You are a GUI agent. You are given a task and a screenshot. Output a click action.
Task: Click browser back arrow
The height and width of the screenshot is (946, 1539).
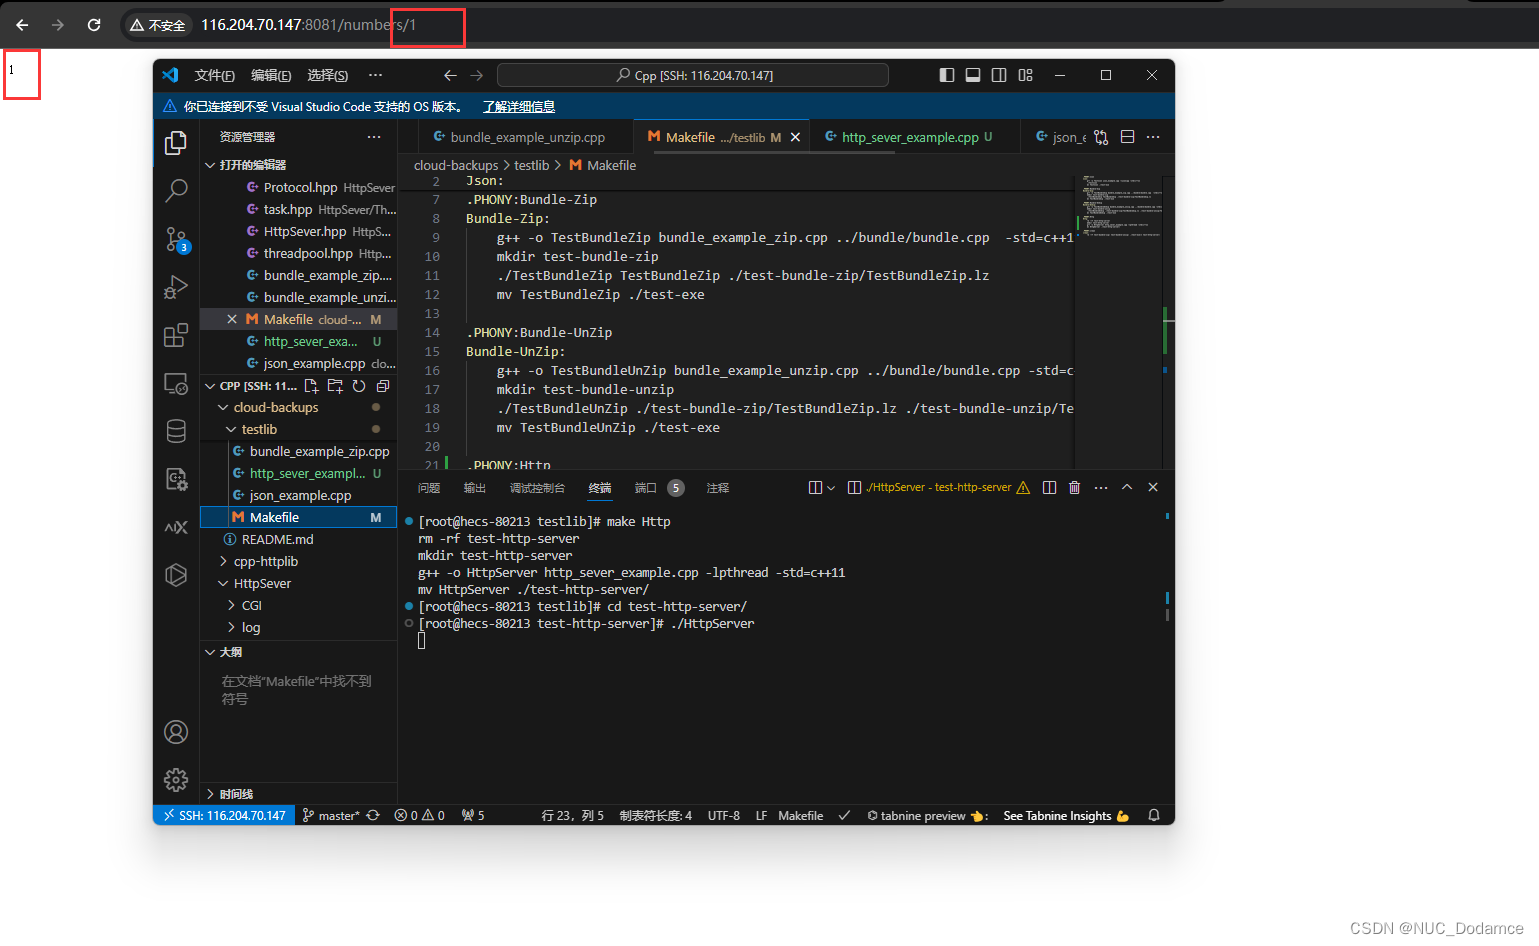(x=22, y=25)
